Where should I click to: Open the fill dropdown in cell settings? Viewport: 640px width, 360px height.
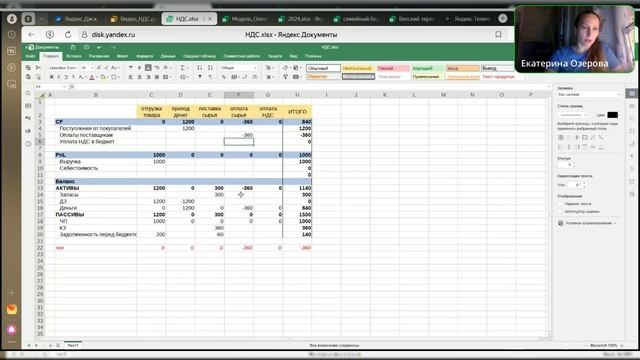click(589, 94)
